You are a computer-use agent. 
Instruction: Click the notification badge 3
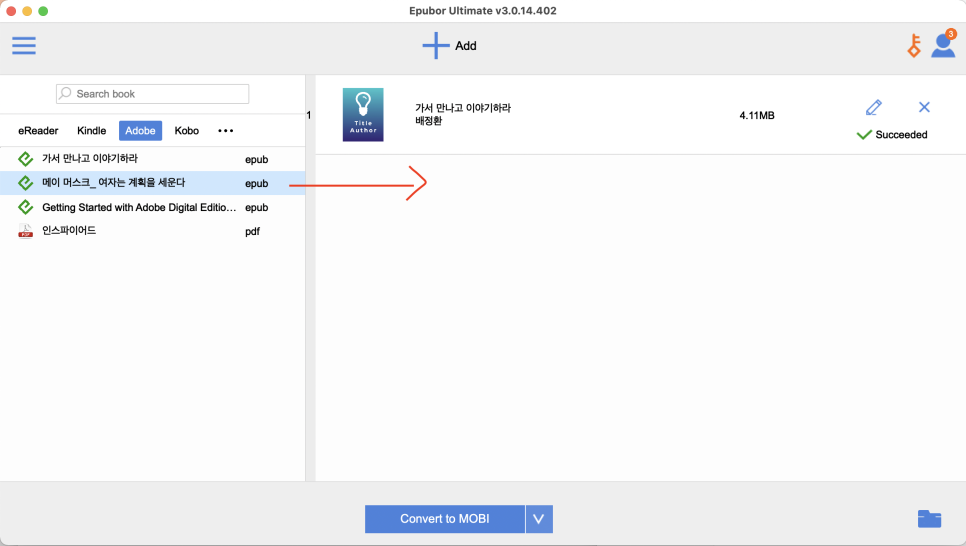[951, 34]
